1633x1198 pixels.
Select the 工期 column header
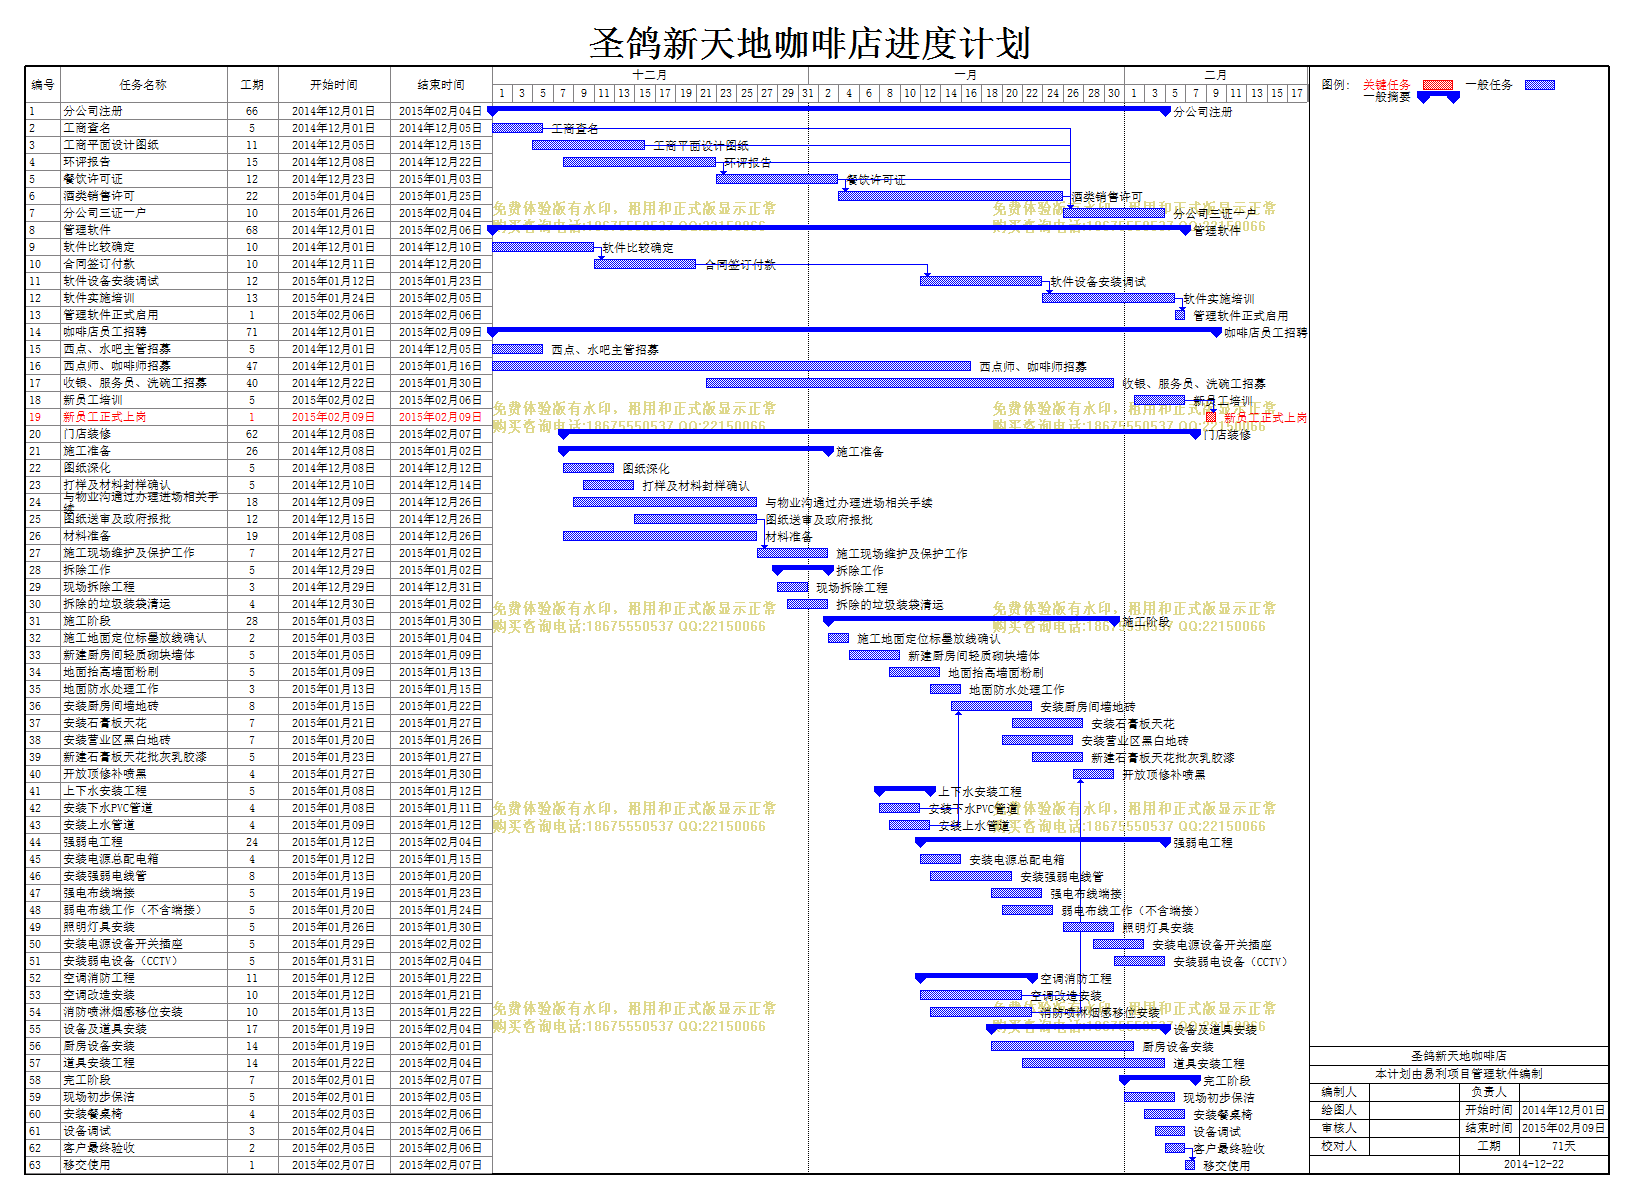point(252,85)
